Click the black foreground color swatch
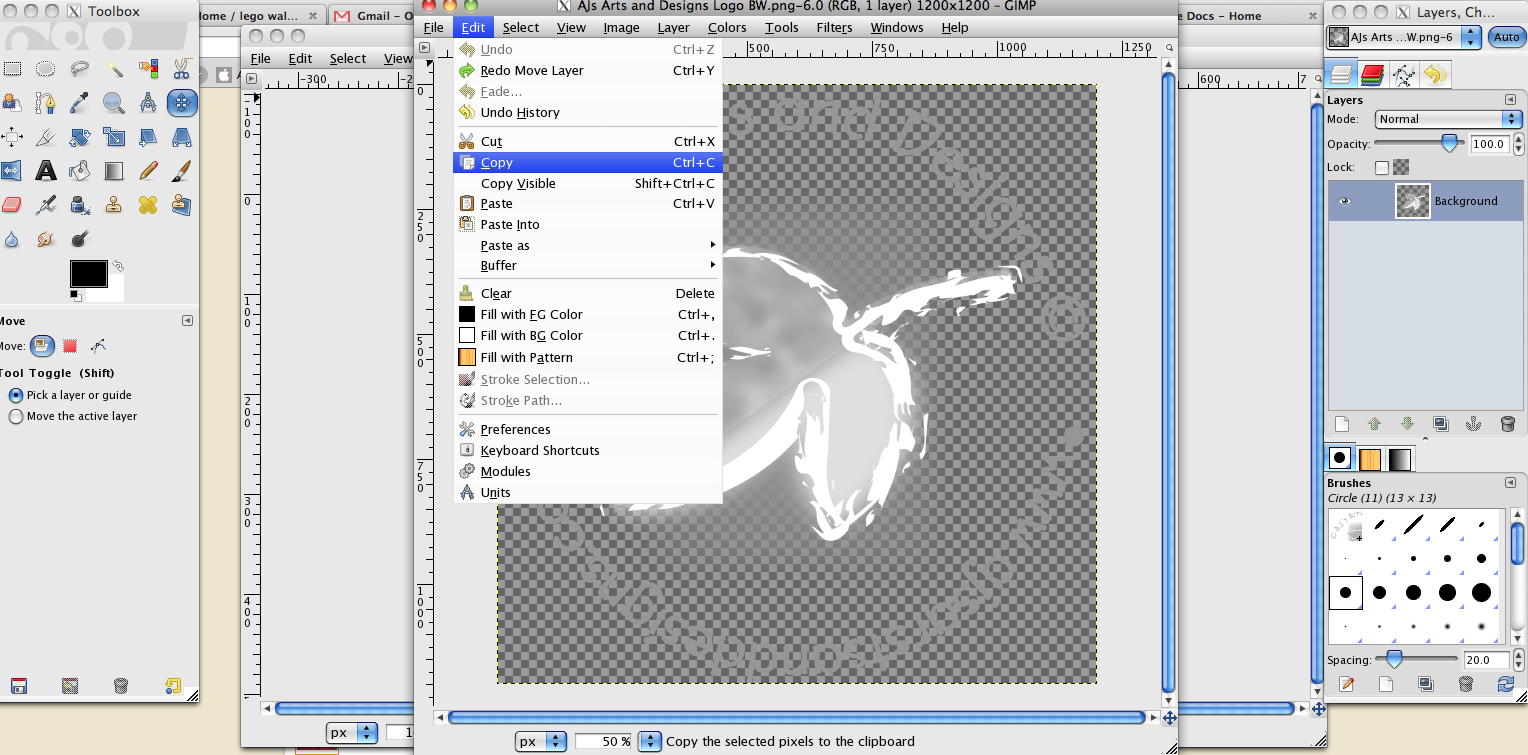 (x=88, y=273)
